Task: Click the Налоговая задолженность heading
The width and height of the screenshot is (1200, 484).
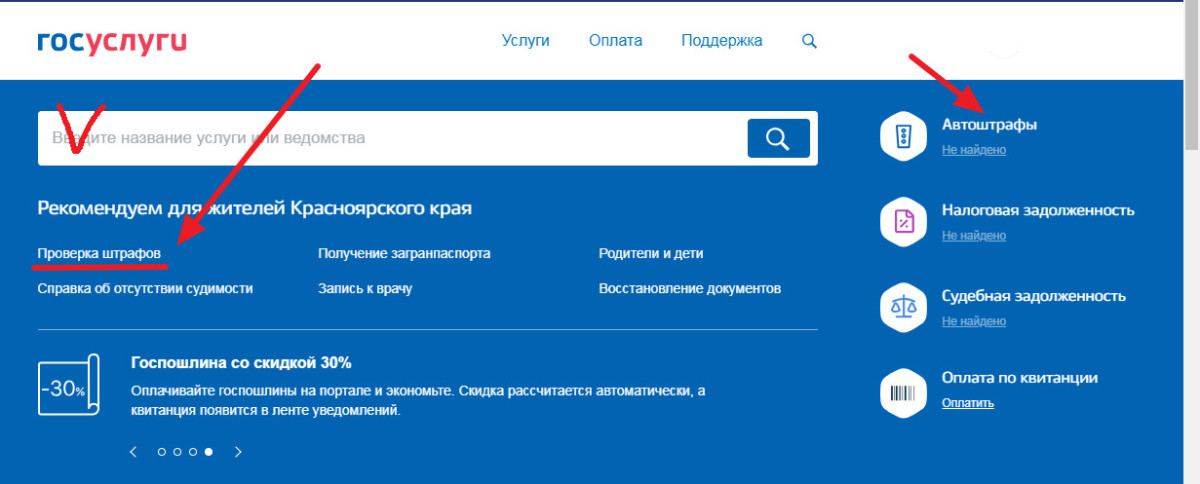Action: coord(1038,211)
